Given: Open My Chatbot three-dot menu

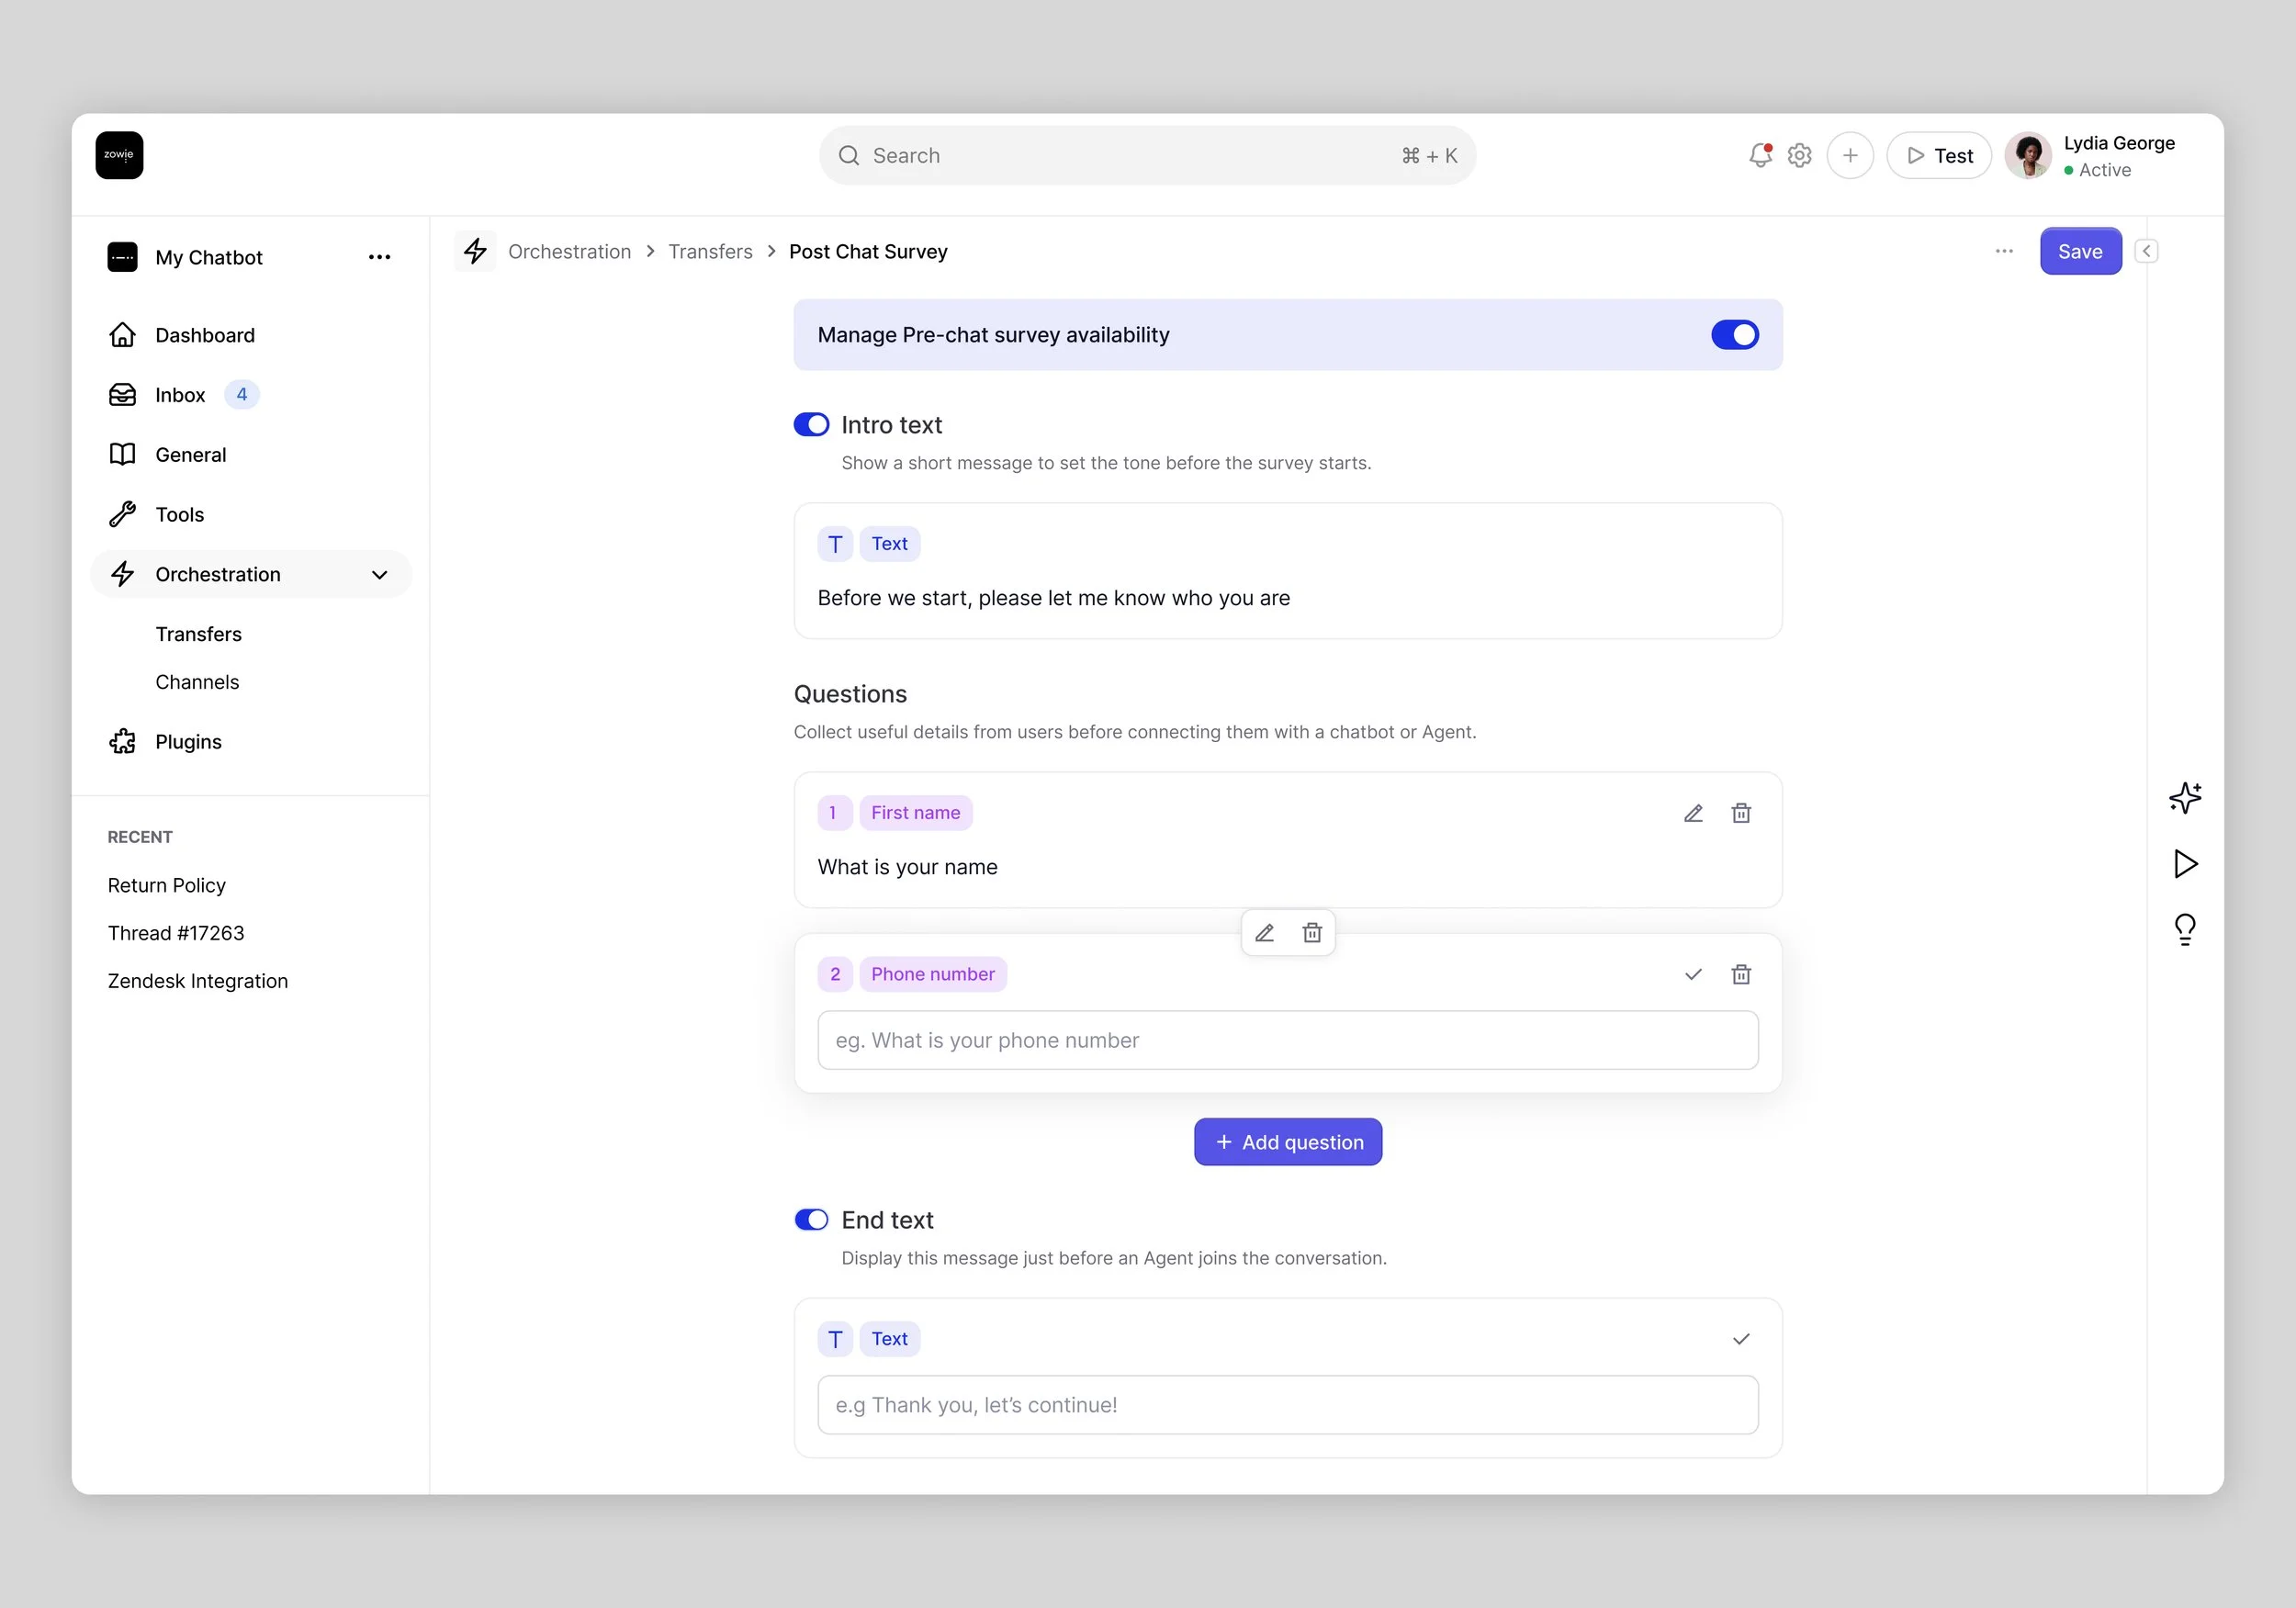Looking at the screenshot, I should (x=379, y=257).
